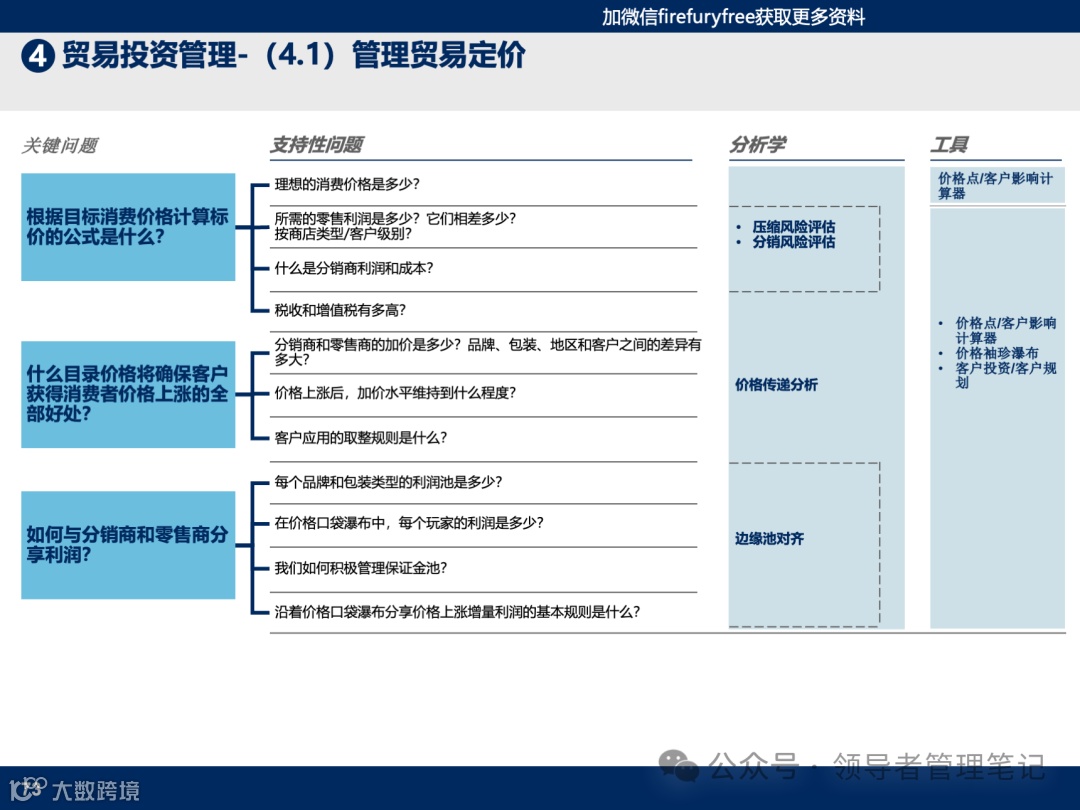Select the slide title 贸易投资管理-(4.1)管理贸易定价
Screen dimensions: 1080x810
[293, 55]
